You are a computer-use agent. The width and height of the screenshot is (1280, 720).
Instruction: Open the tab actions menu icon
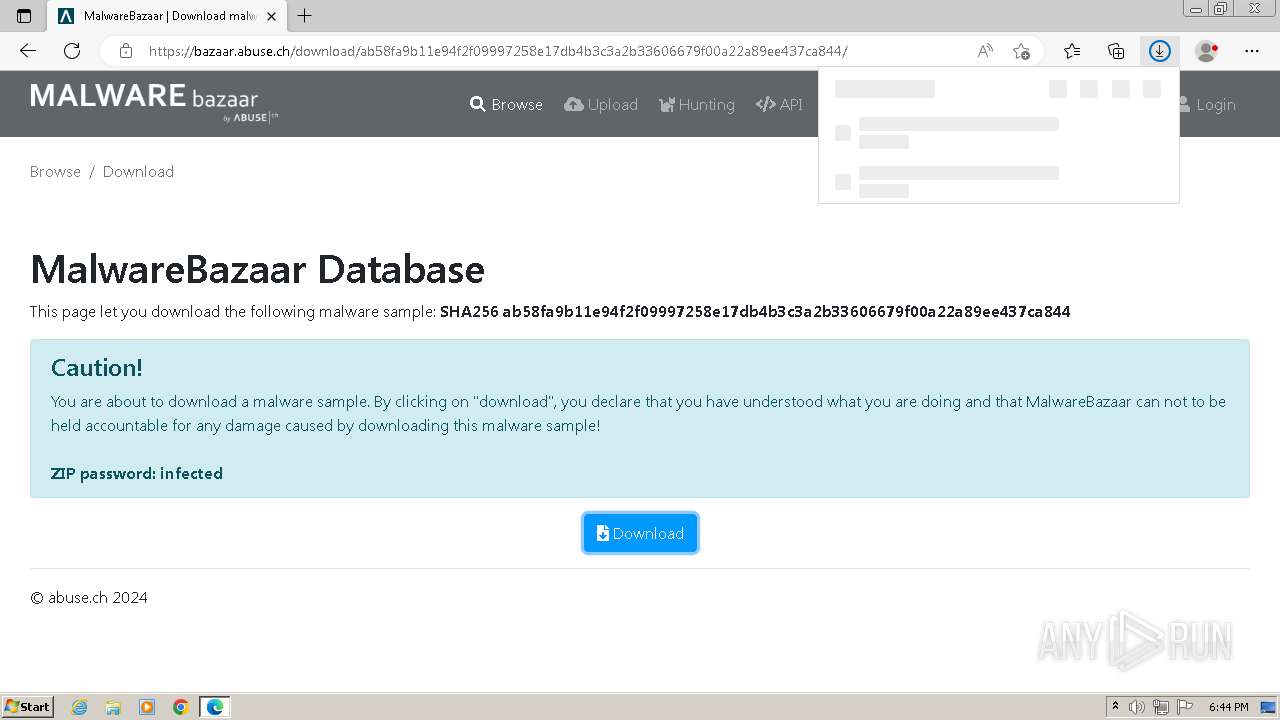pyautogui.click(x=24, y=16)
